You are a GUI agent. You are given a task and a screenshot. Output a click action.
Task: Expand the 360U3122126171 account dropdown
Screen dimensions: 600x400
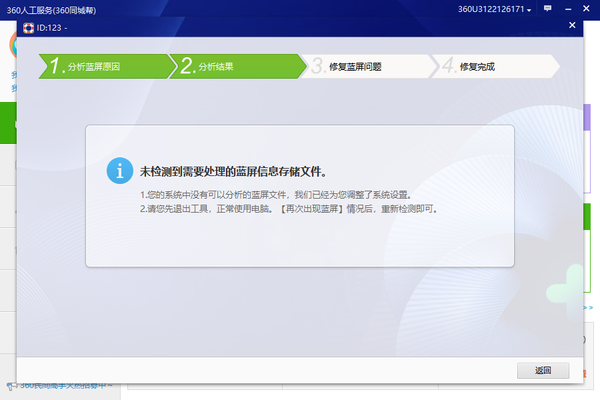pos(529,9)
